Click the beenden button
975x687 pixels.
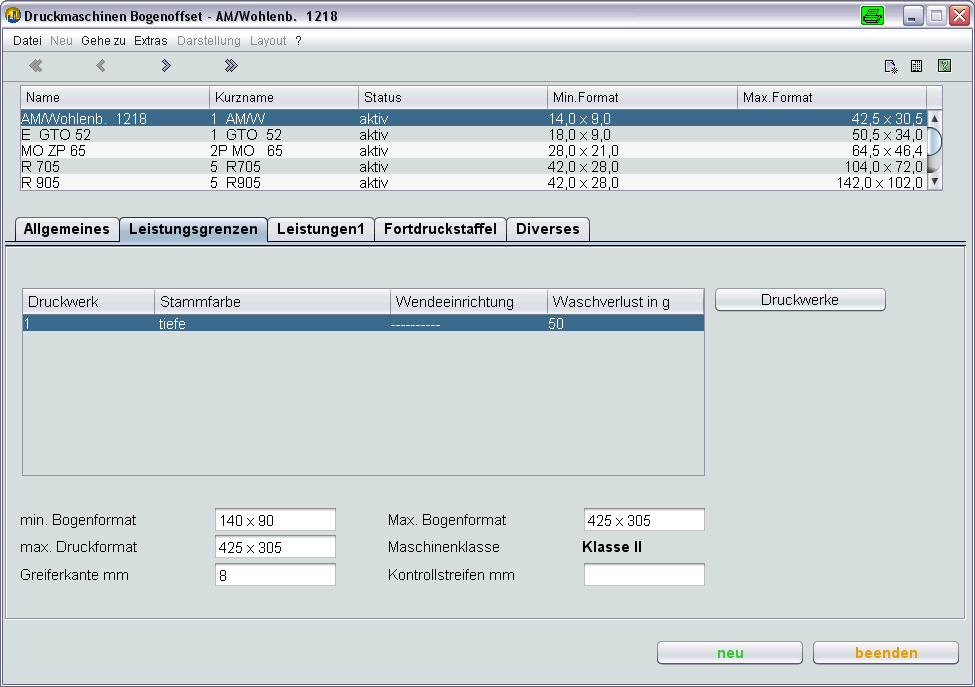coord(886,653)
